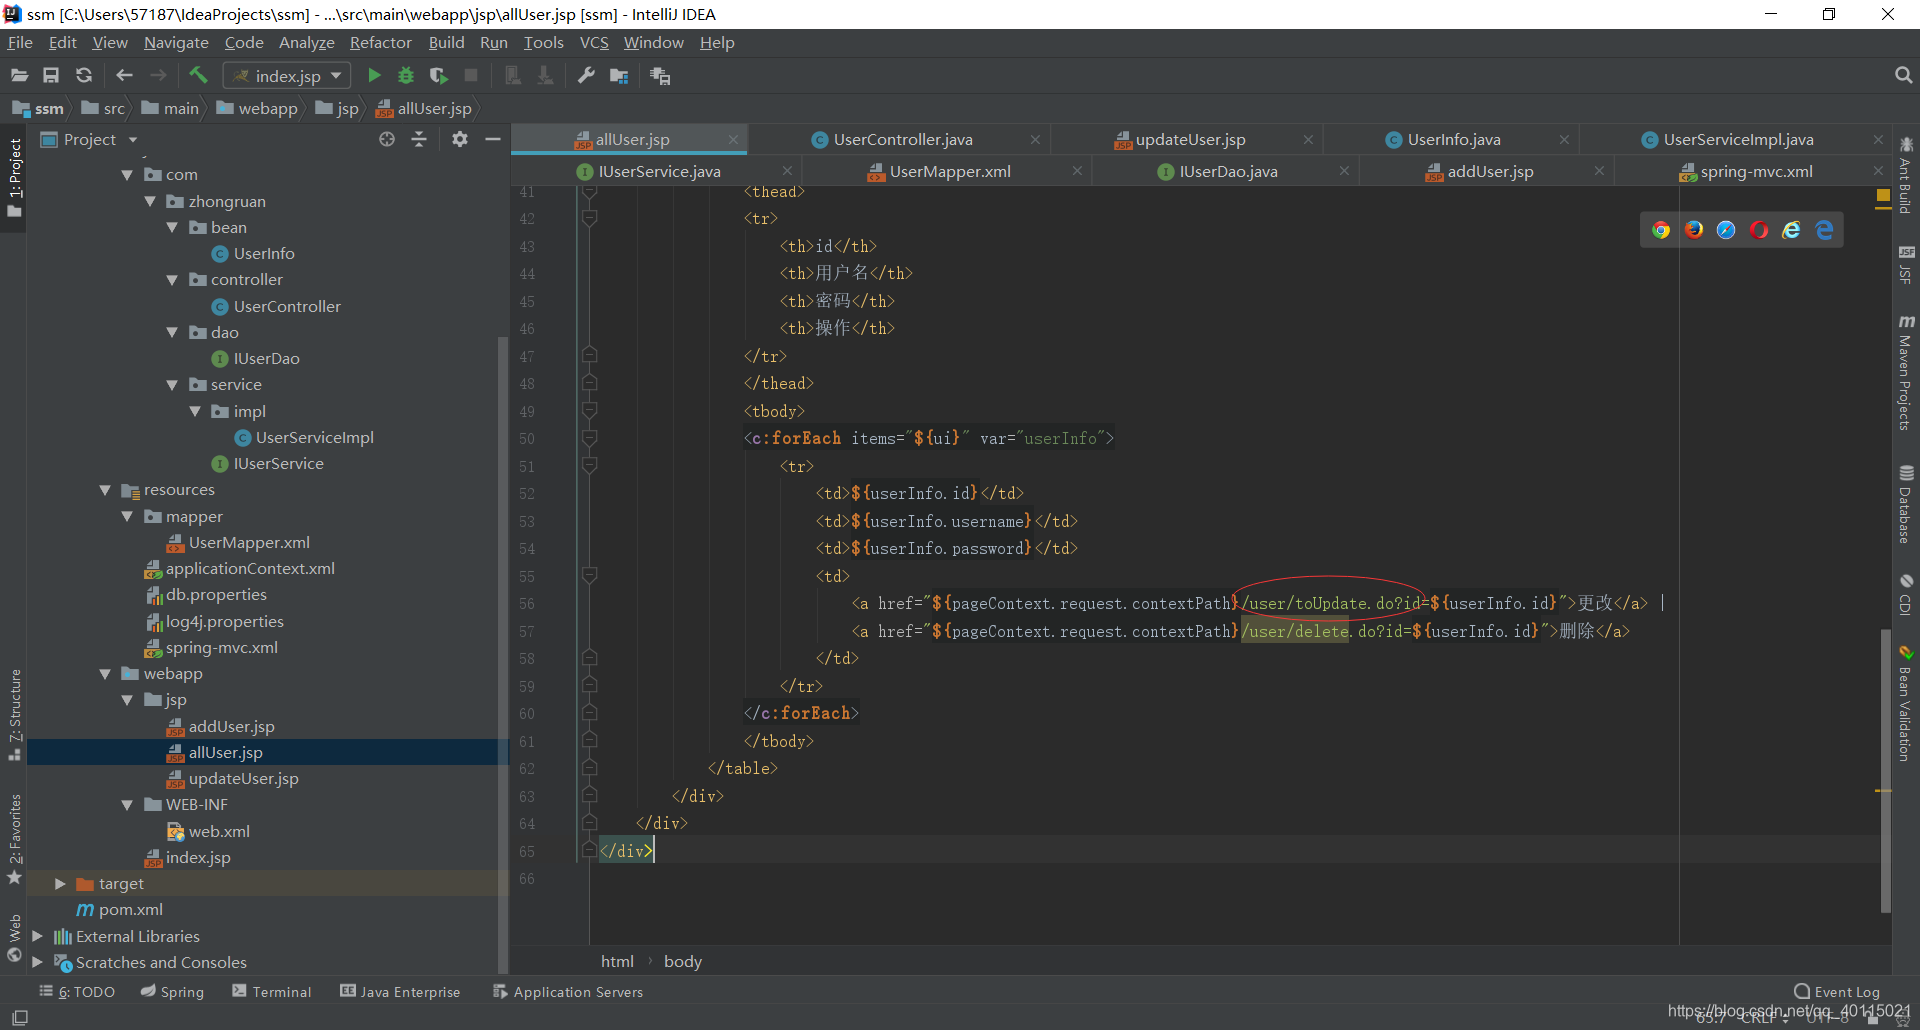Collapse the controller package folder
Screen dimensions: 1920x1030
coord(172,280)
